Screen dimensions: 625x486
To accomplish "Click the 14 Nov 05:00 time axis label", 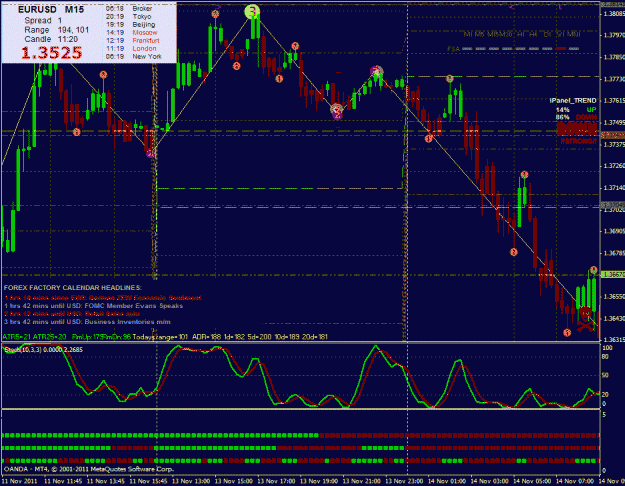I will click(532, 481).
